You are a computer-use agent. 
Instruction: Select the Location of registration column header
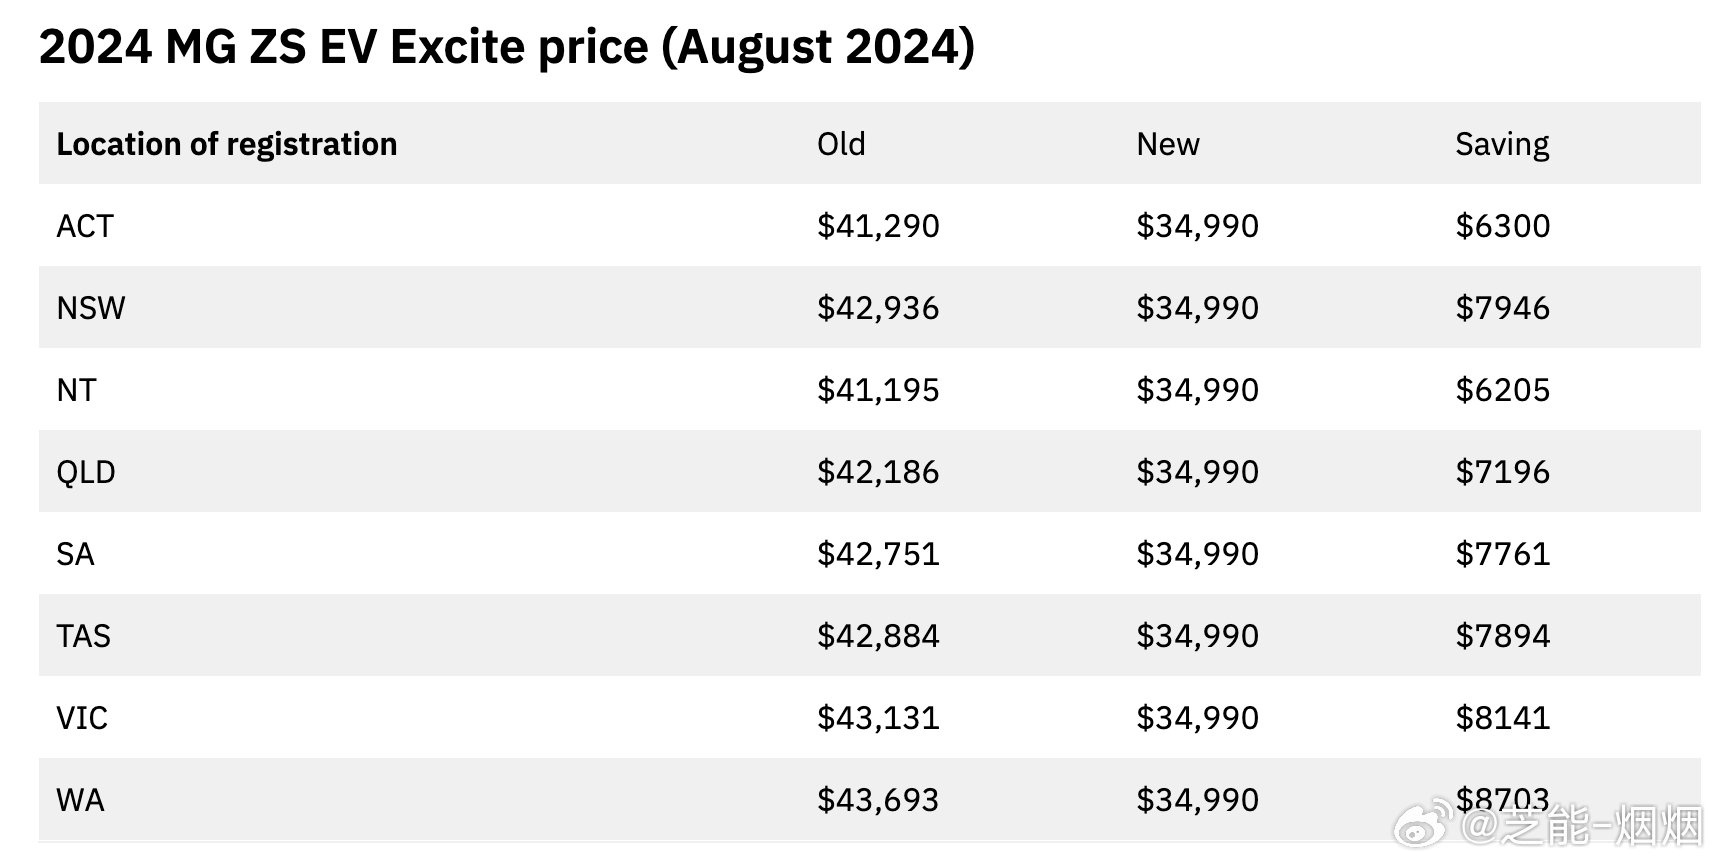227,144
